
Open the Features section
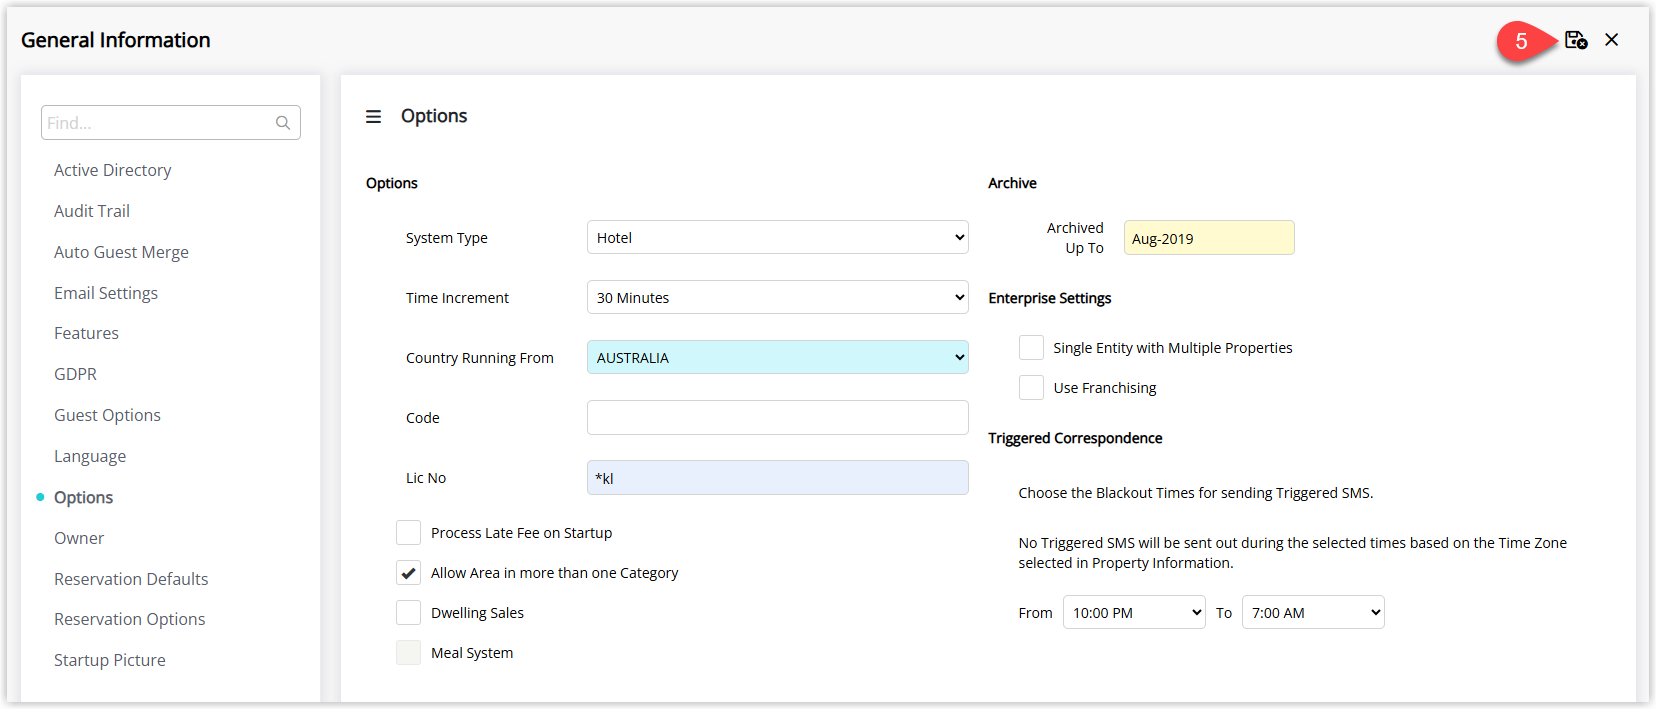click(x=86, y=333)
